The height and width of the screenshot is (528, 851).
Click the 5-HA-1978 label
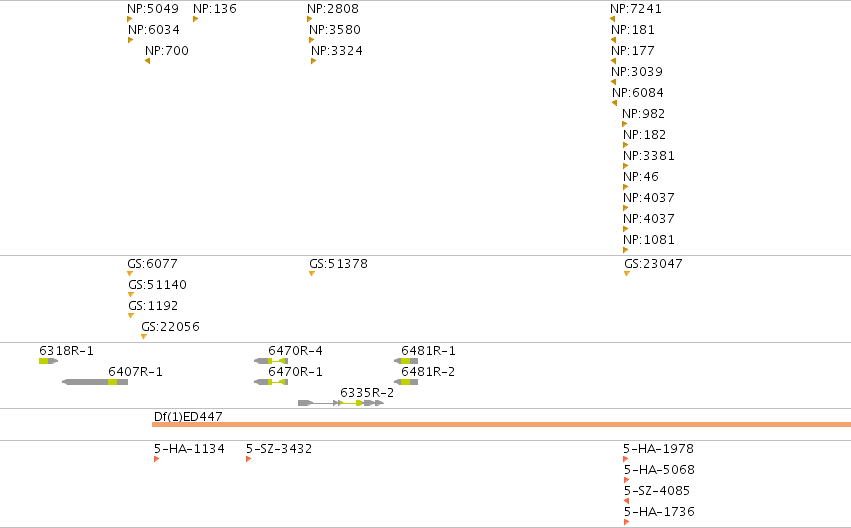click(x=658, y=449)
